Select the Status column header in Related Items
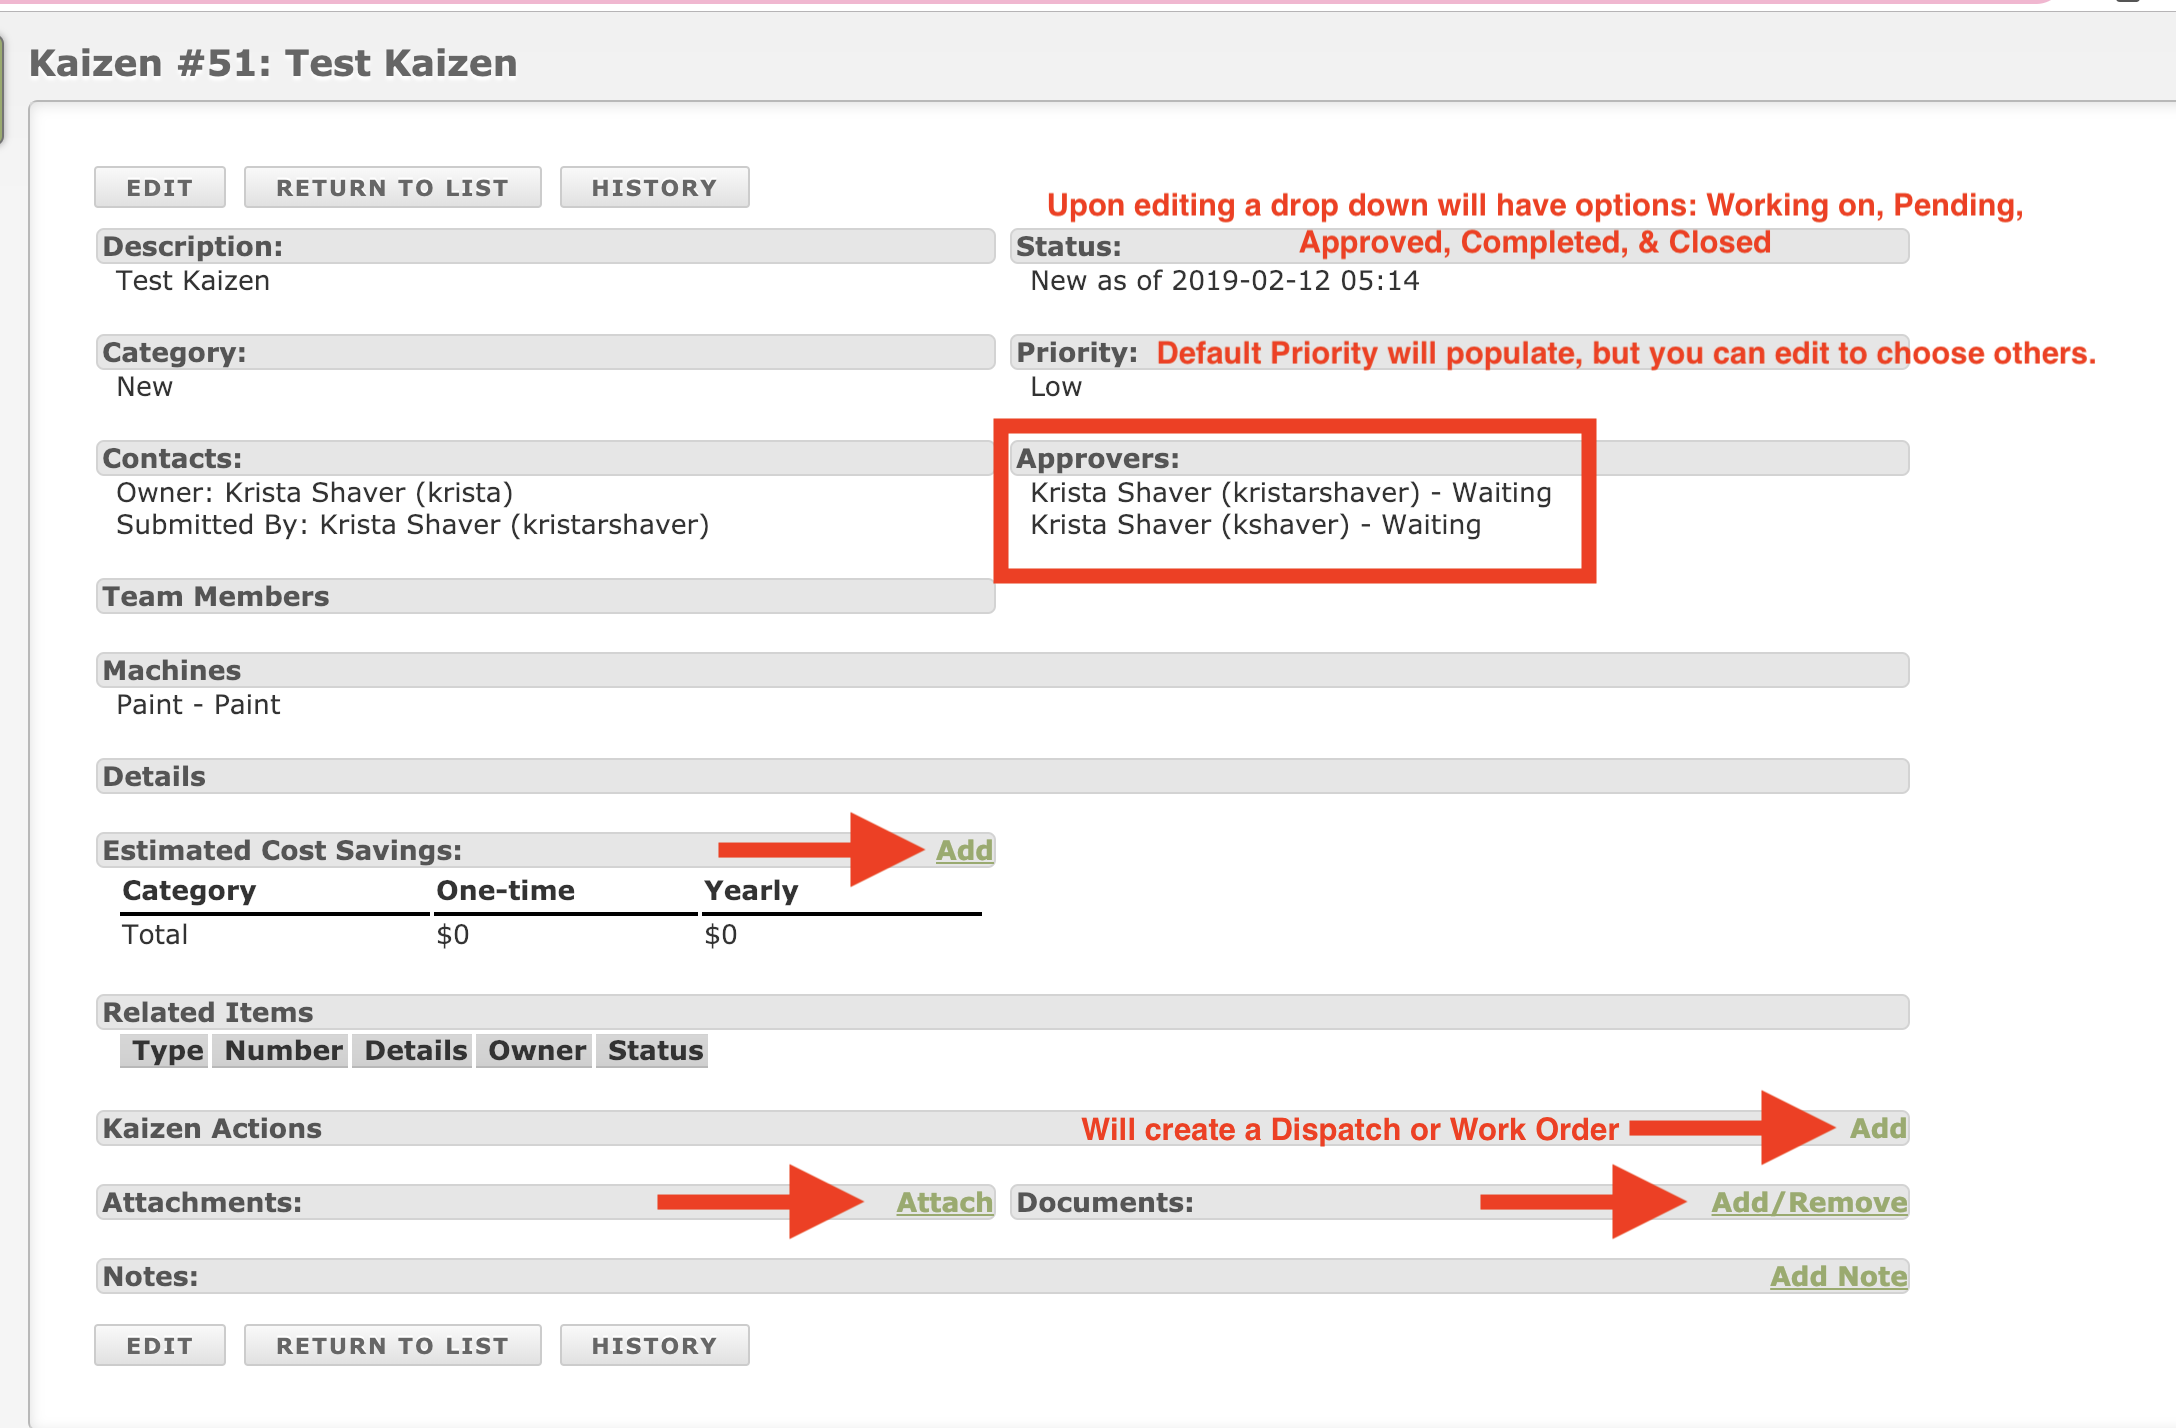 [653, 1051]
